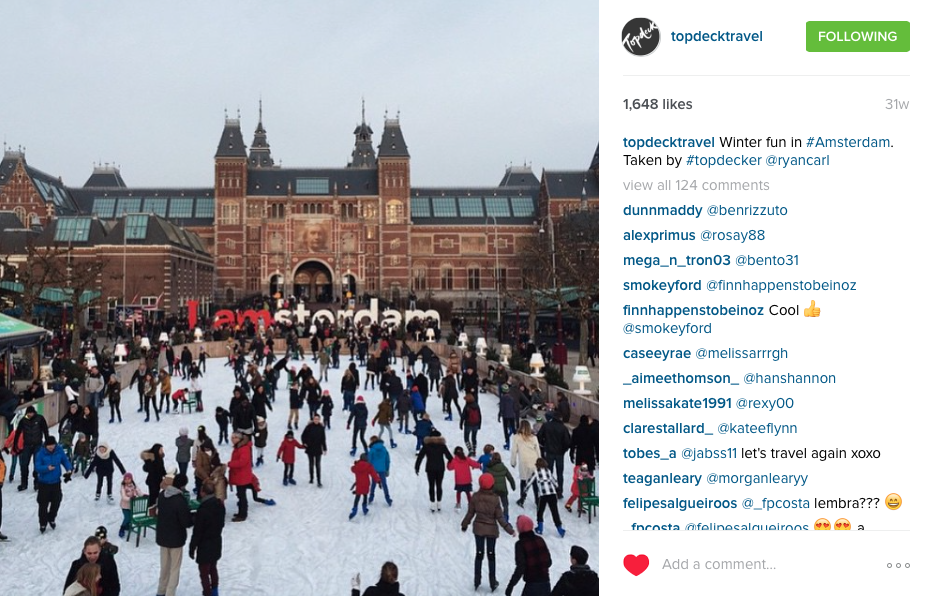Open the @hanshannon mention

coord(789,378)
